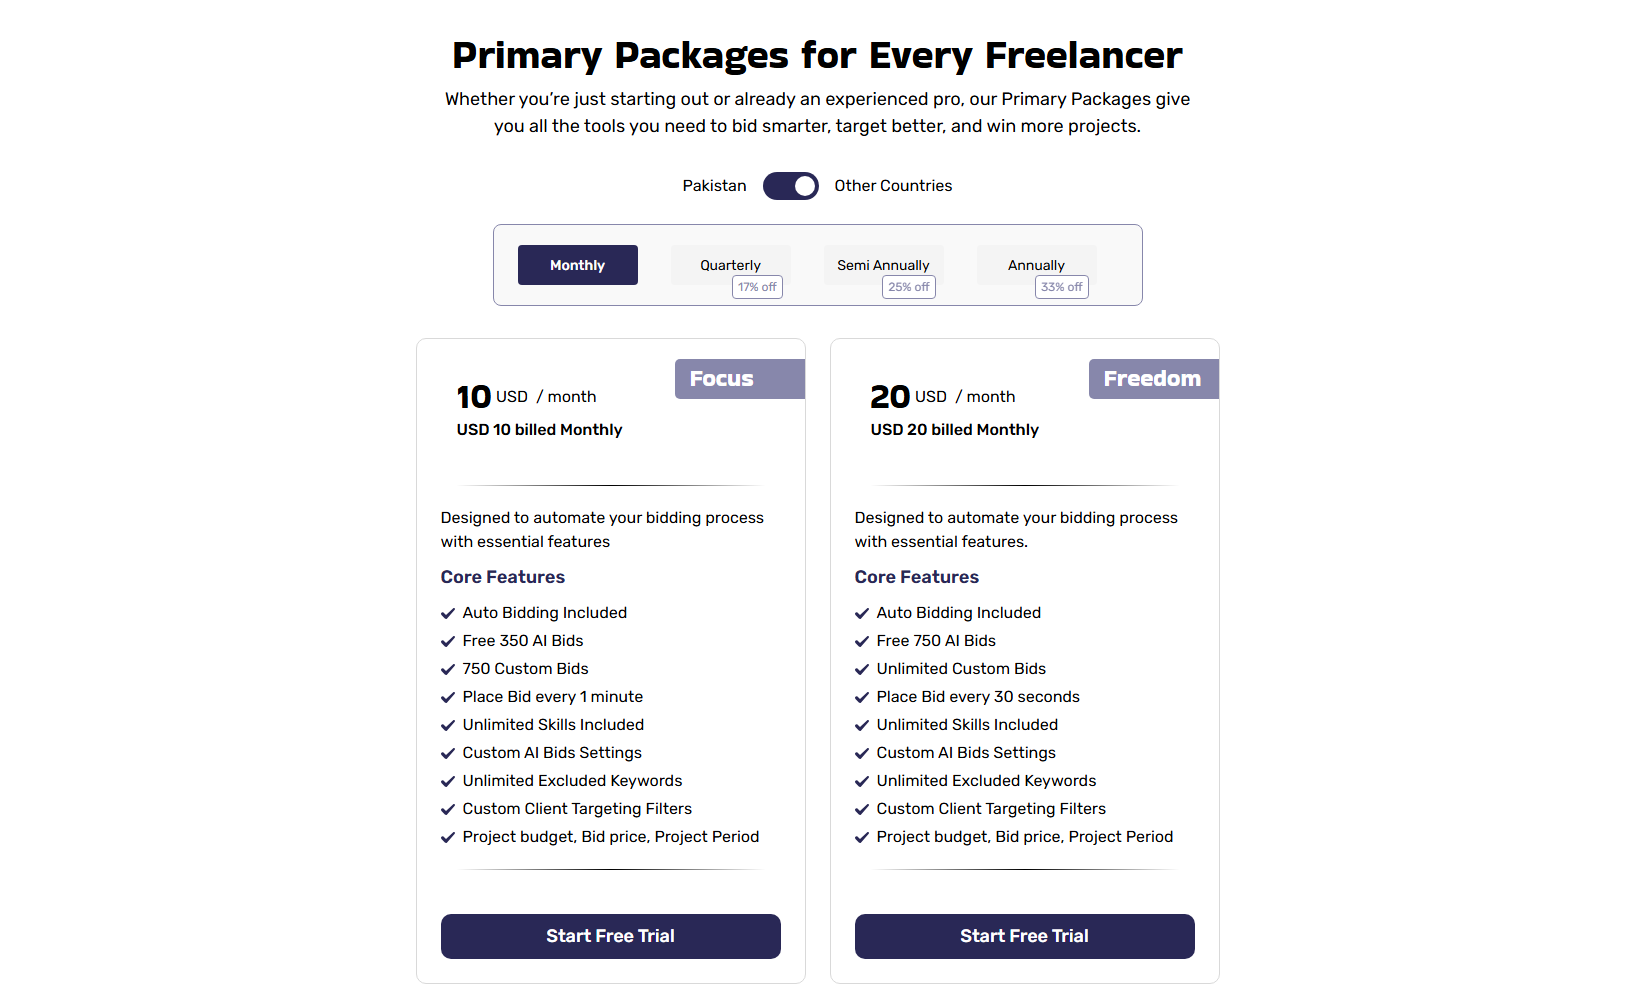Toggle the Pakistan / Other Countries switch
1651x1000 pixels.
click(790, 186)
